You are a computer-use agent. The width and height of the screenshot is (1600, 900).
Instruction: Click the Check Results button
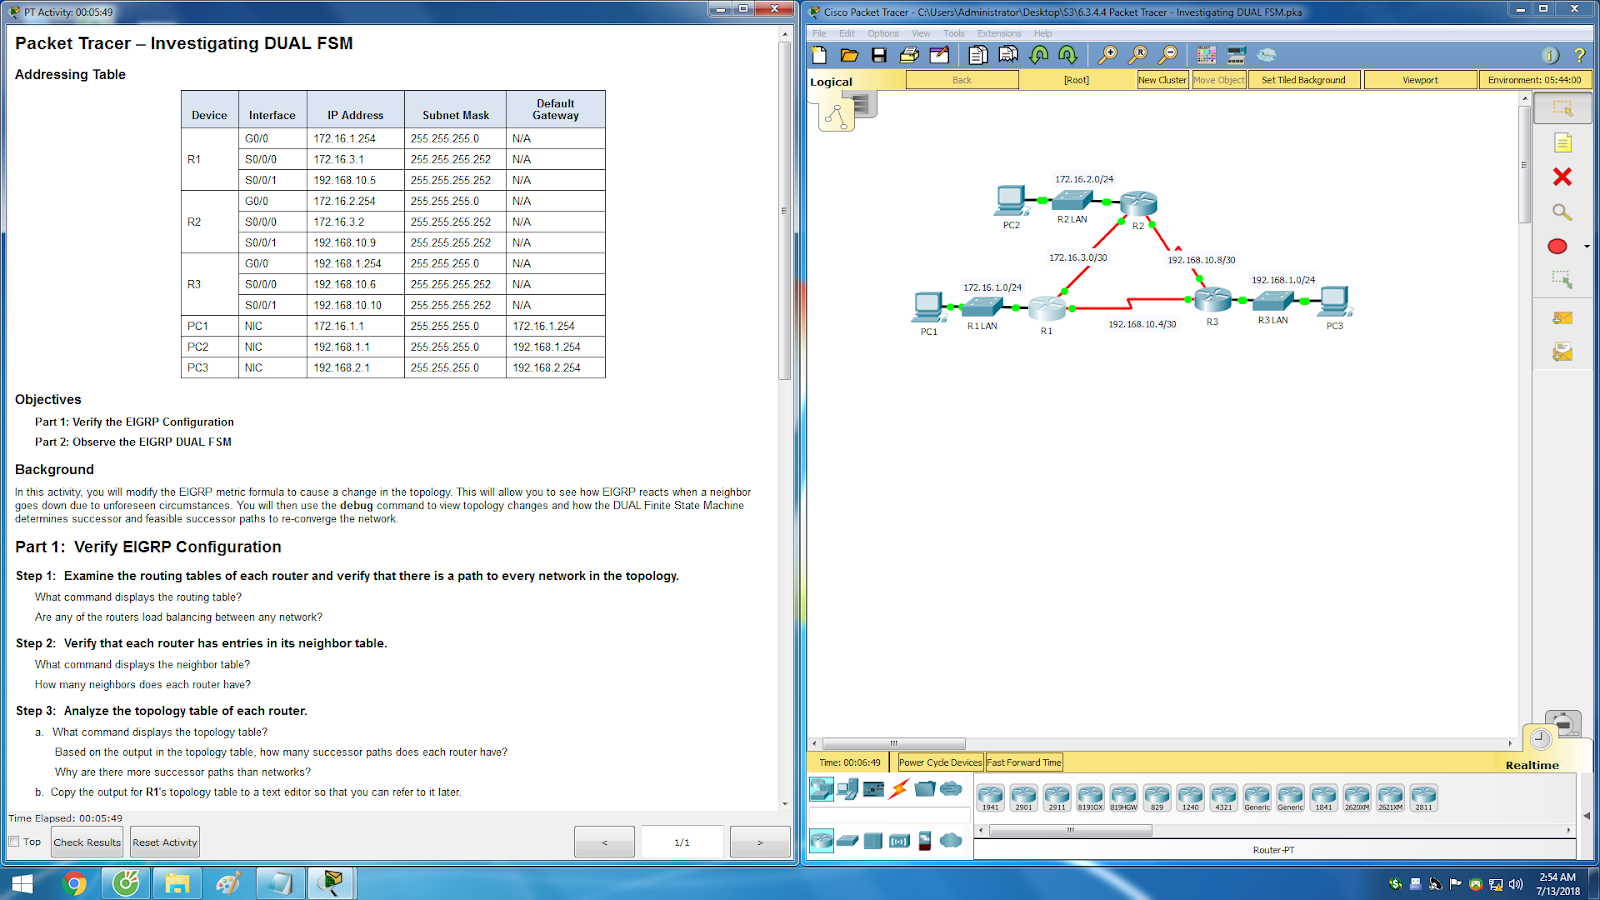click(87, 842)
